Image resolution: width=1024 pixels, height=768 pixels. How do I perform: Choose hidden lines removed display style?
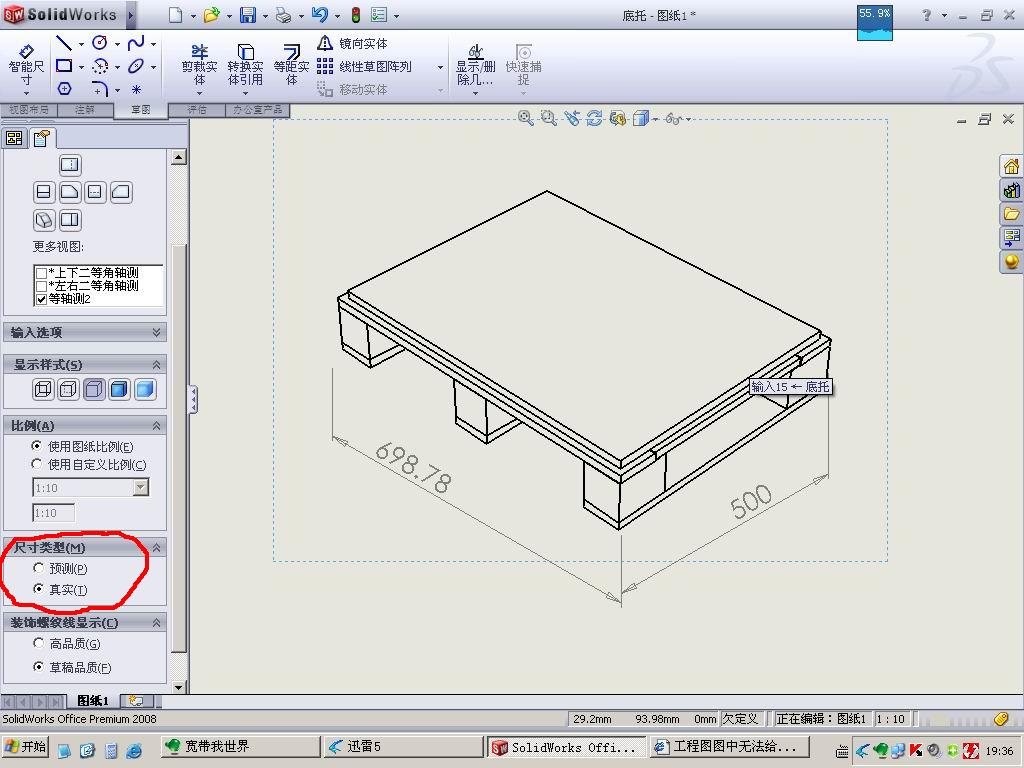pyautogui.click(x=94, y=390)
